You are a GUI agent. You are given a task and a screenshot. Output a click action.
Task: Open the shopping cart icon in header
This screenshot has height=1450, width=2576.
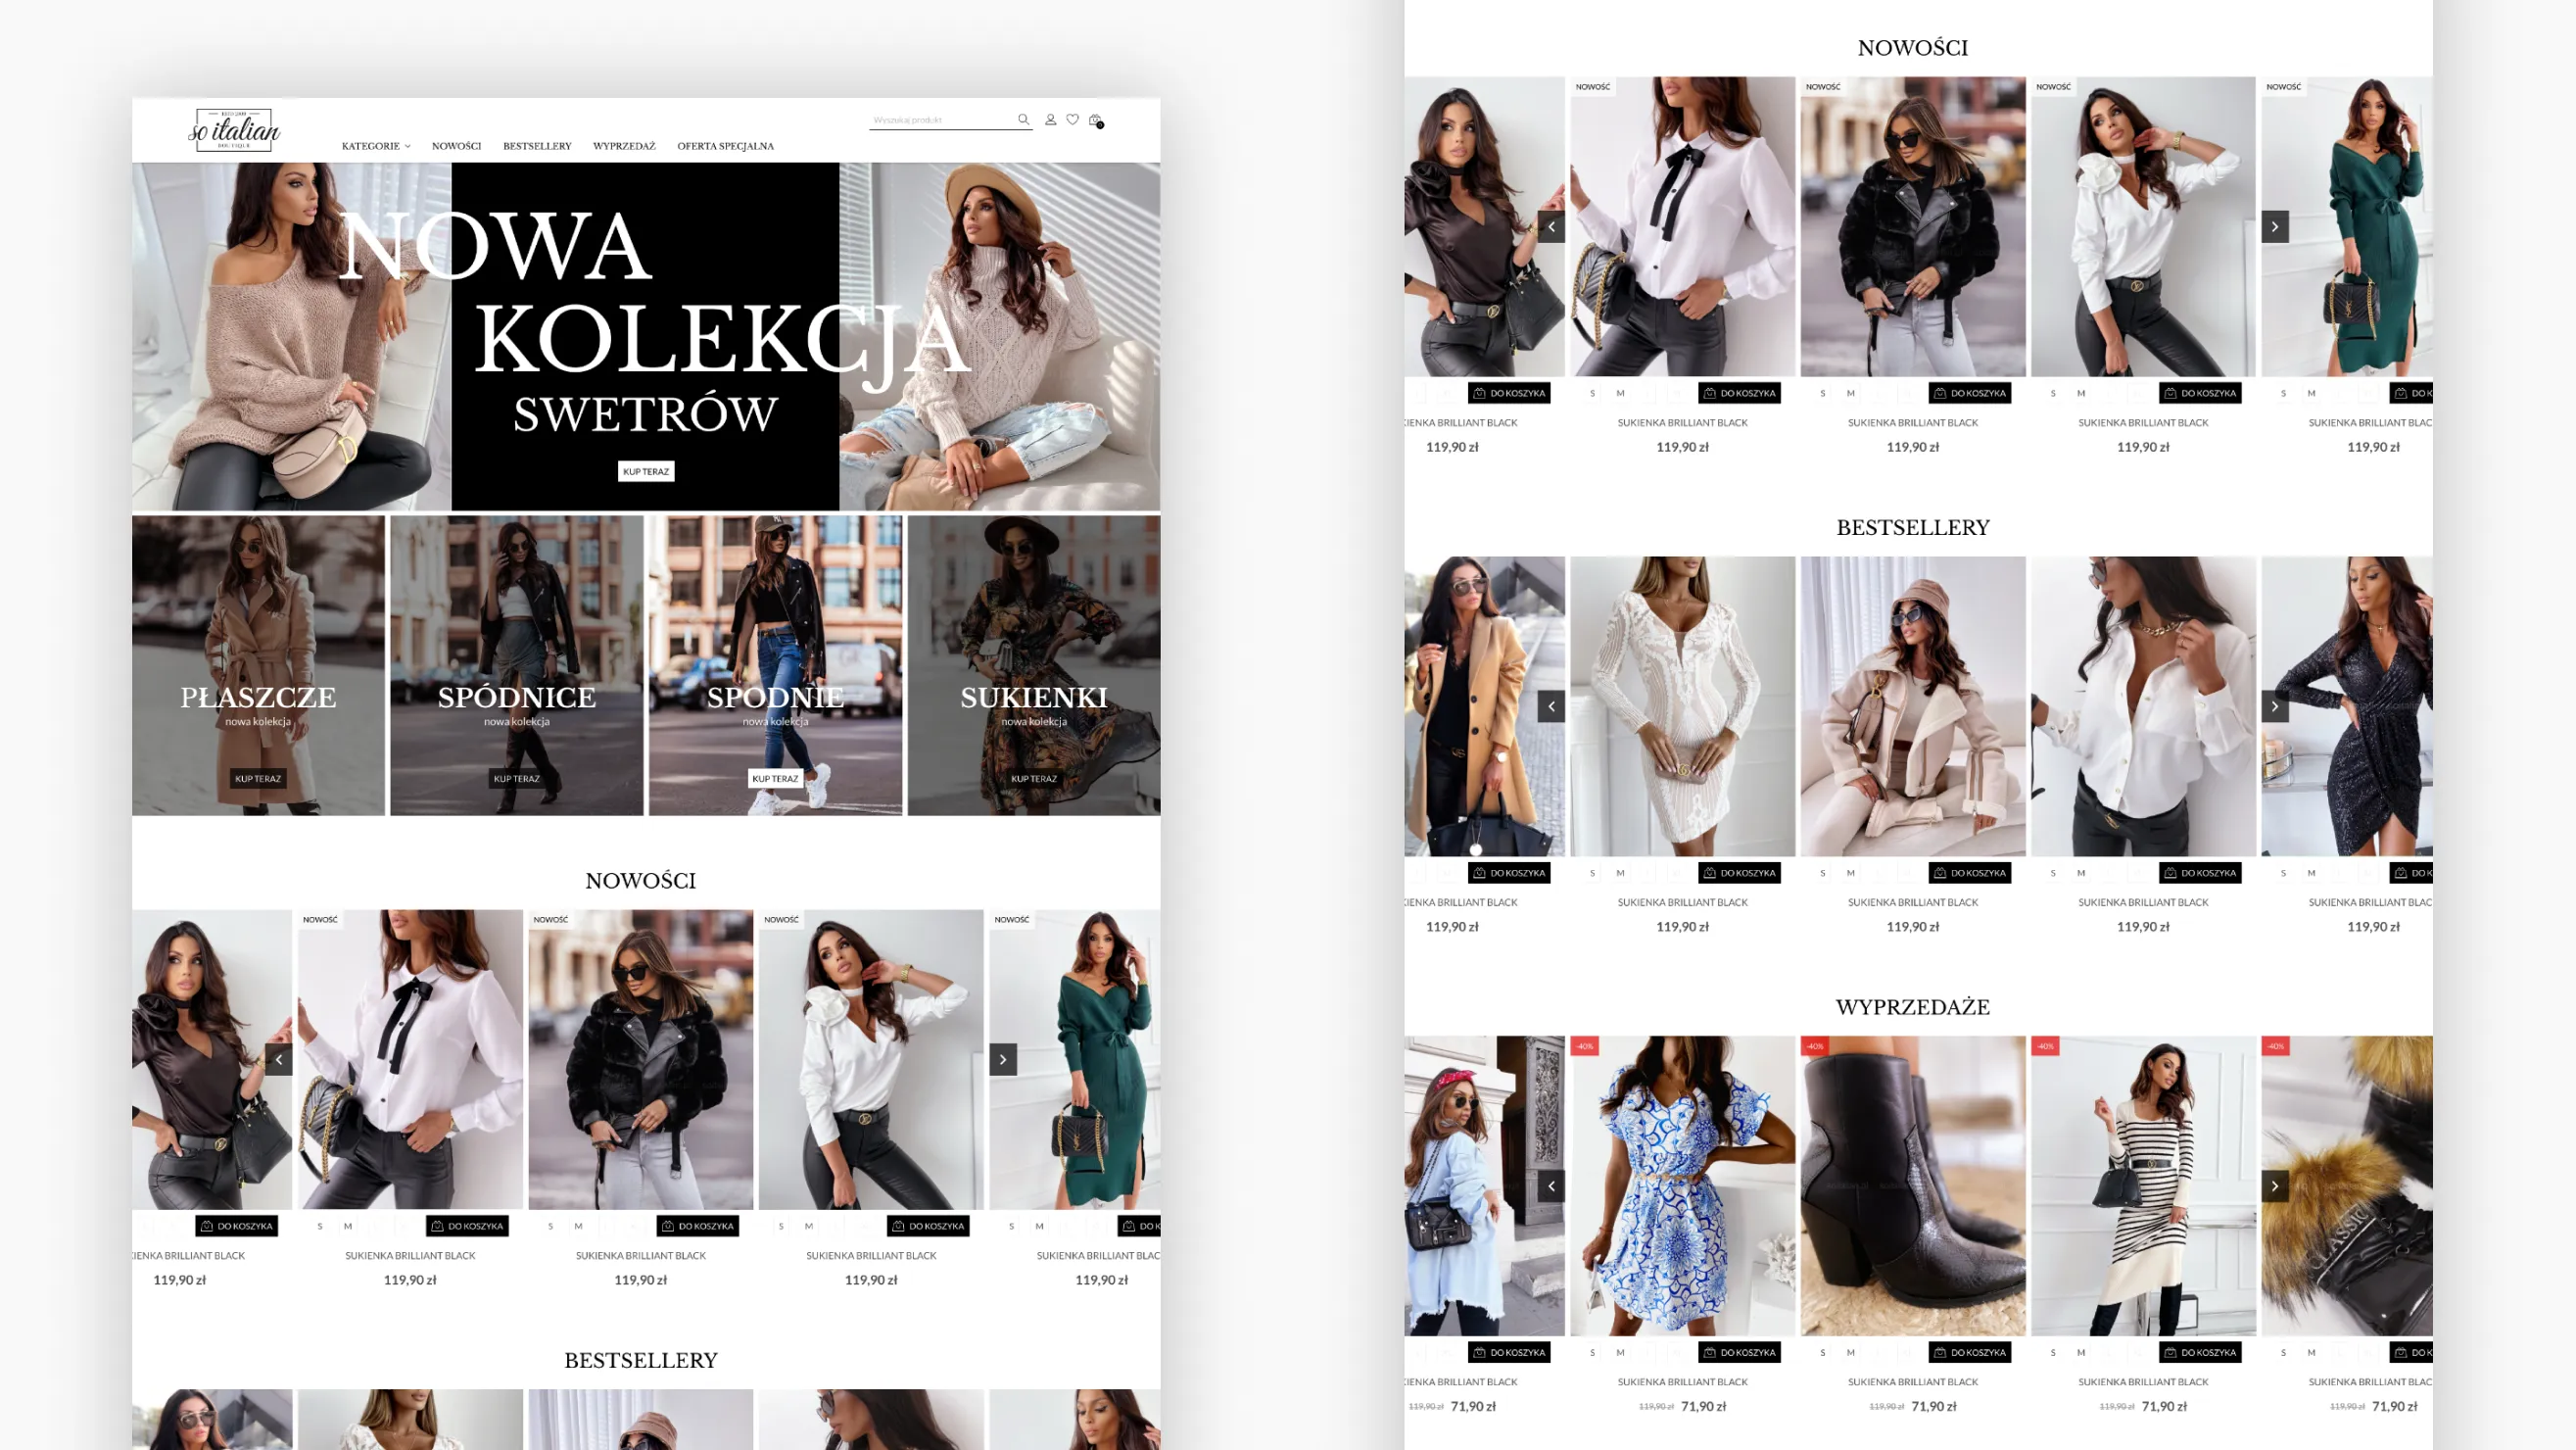1096,120
